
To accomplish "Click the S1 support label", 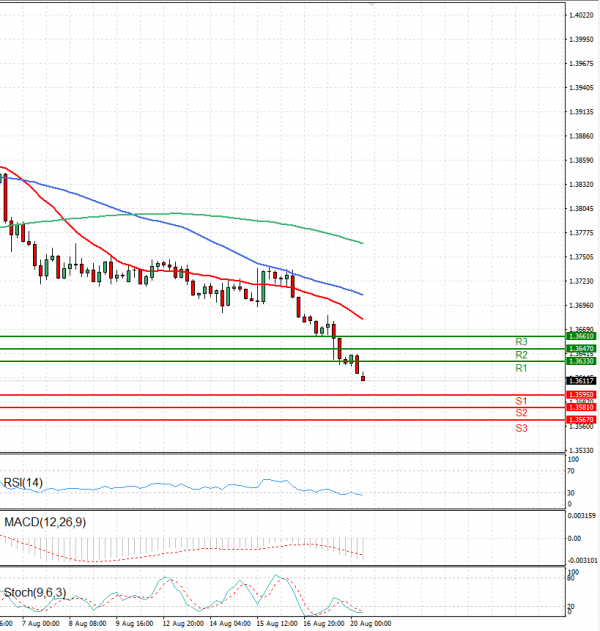I will tap(521, 401).
